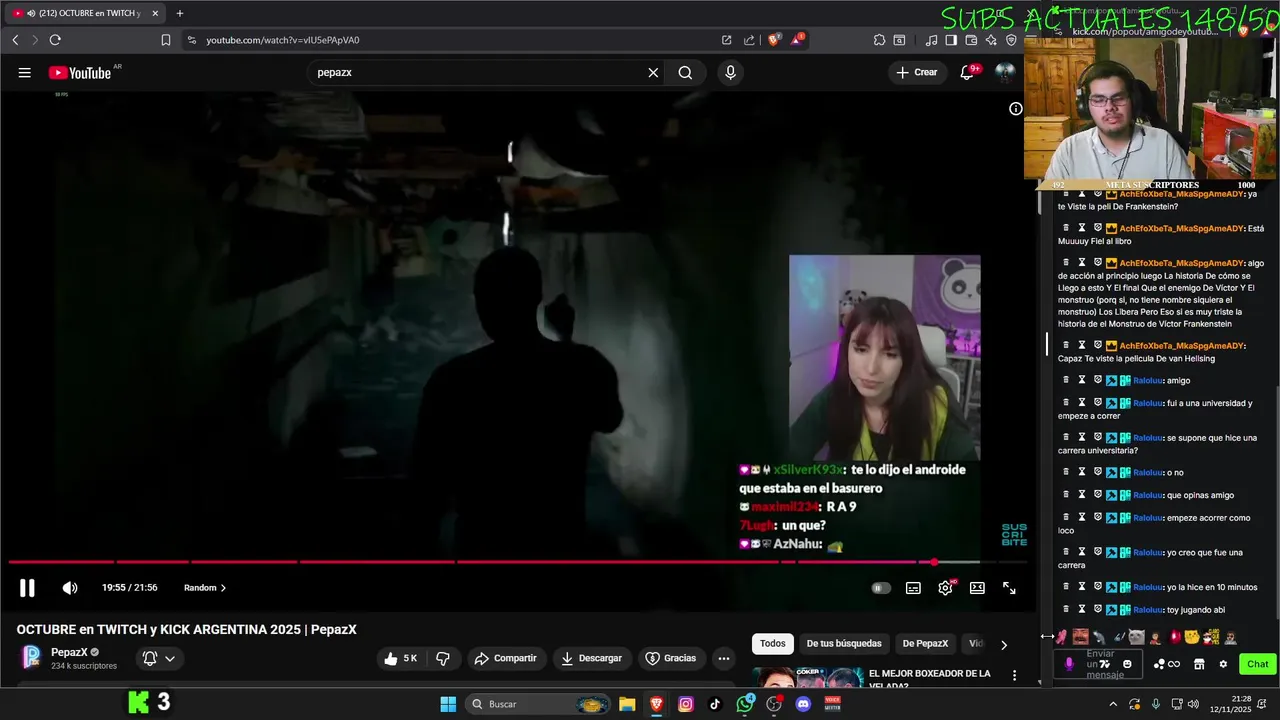This screenshot has height=720, width=1280.
Task: Switch to theater mode
Action: (977, 588)
